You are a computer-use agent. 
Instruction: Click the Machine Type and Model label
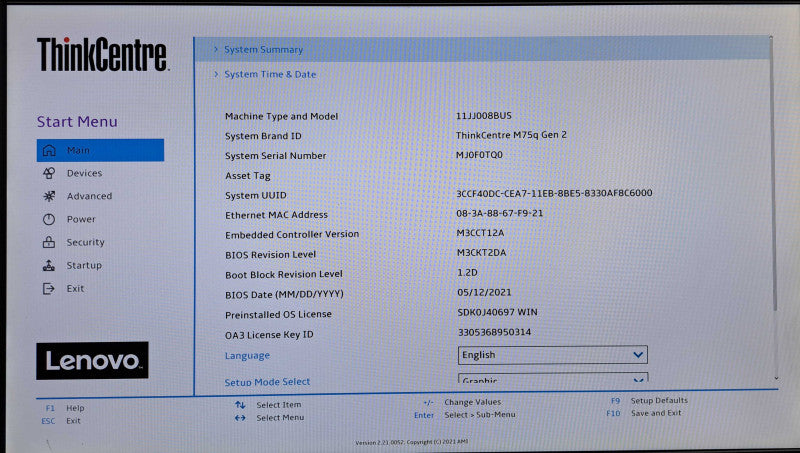click(282, 116)
